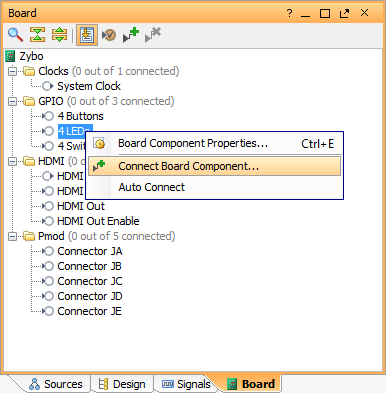Select Connector JE

click(89, 311)
